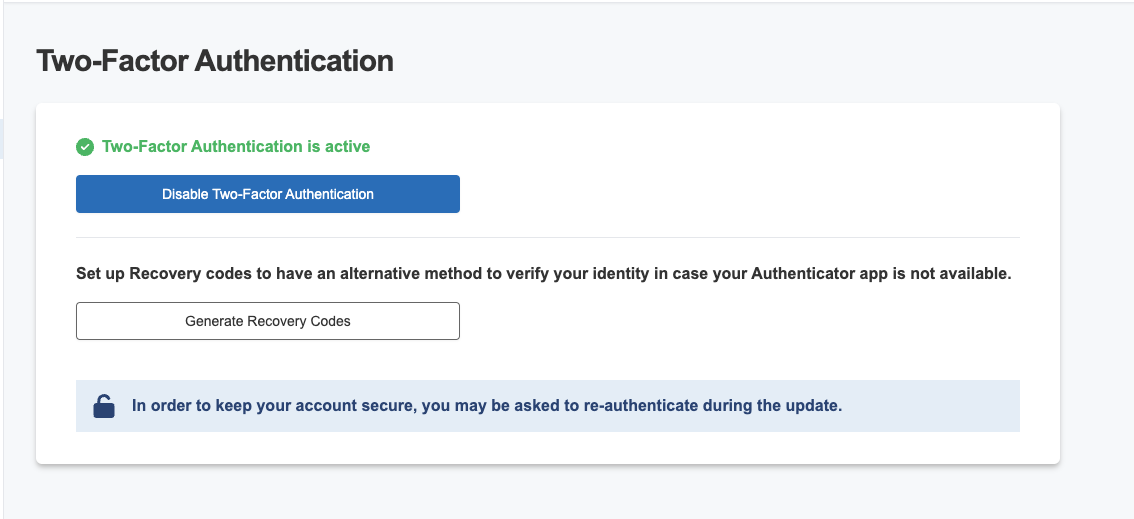Click the word 'Authentication' in the page heading
The width and height of the screenshot is (1134, 519).
(294, 61)
